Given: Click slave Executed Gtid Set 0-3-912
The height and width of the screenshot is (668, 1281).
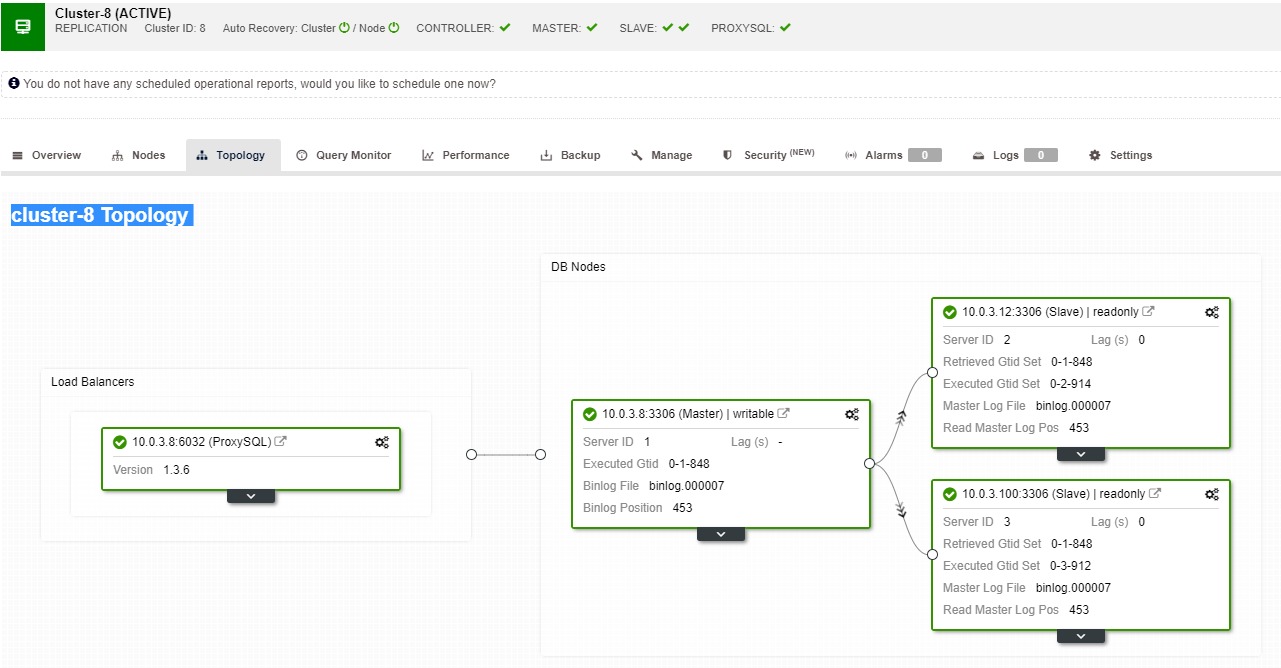Looking at the screenshot, I should 1072,566.
